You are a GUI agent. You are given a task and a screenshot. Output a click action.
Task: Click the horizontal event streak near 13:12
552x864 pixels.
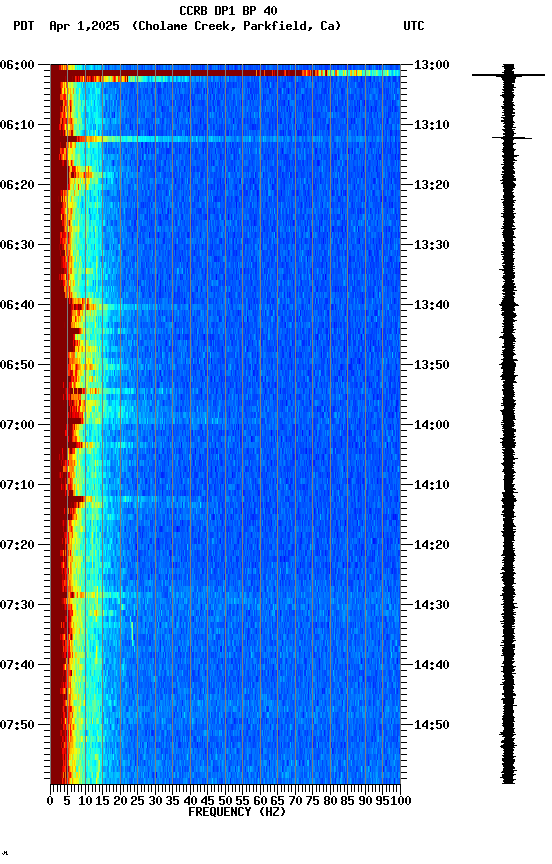pos(225,139)
